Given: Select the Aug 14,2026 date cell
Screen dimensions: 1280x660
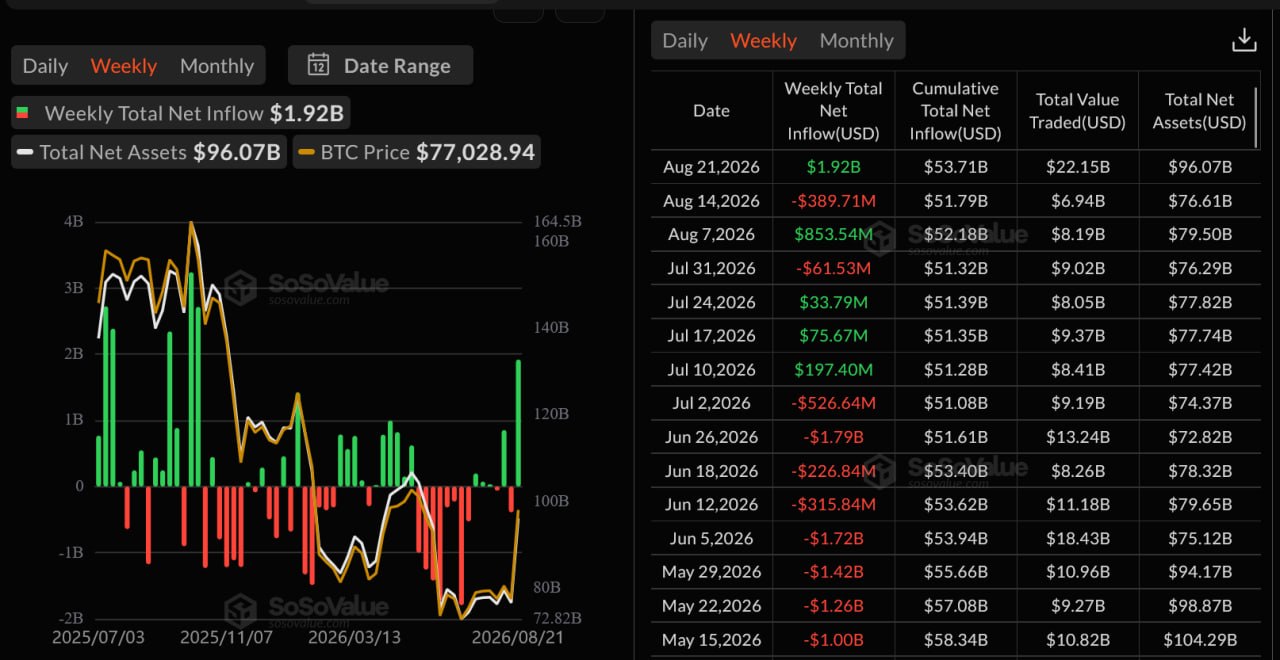Looking at the screenshot, I should pos(711,201).
